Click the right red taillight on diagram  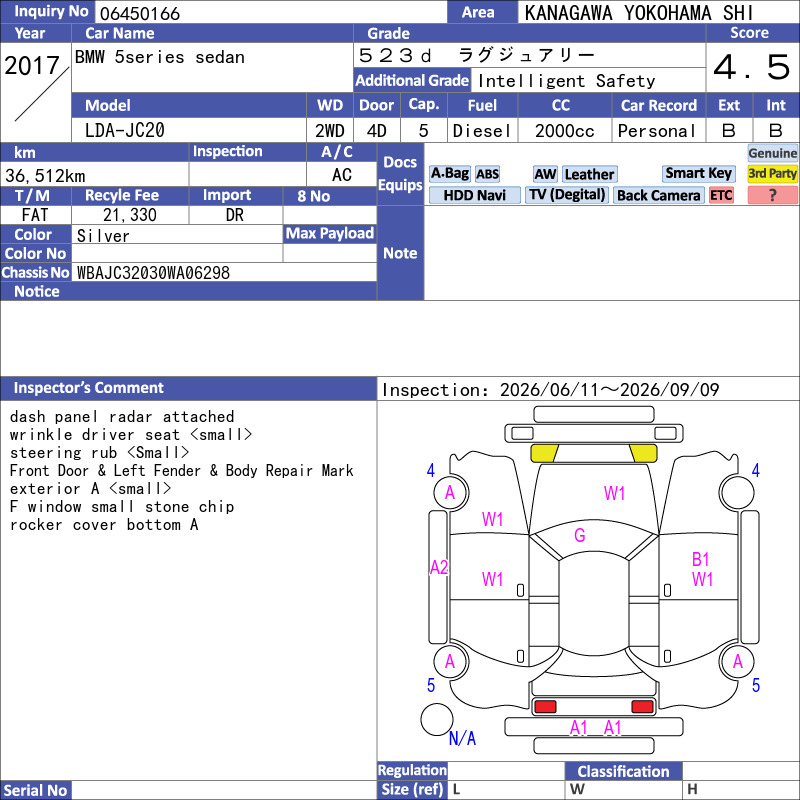(x=642, y=707)
